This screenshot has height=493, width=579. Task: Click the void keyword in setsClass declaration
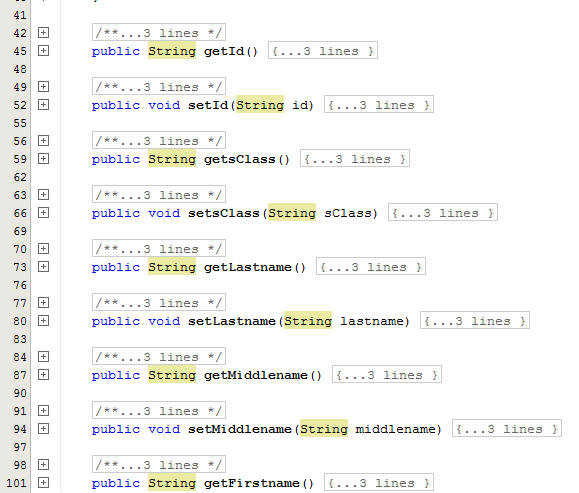pyautogui.click(x=164, y=213)
